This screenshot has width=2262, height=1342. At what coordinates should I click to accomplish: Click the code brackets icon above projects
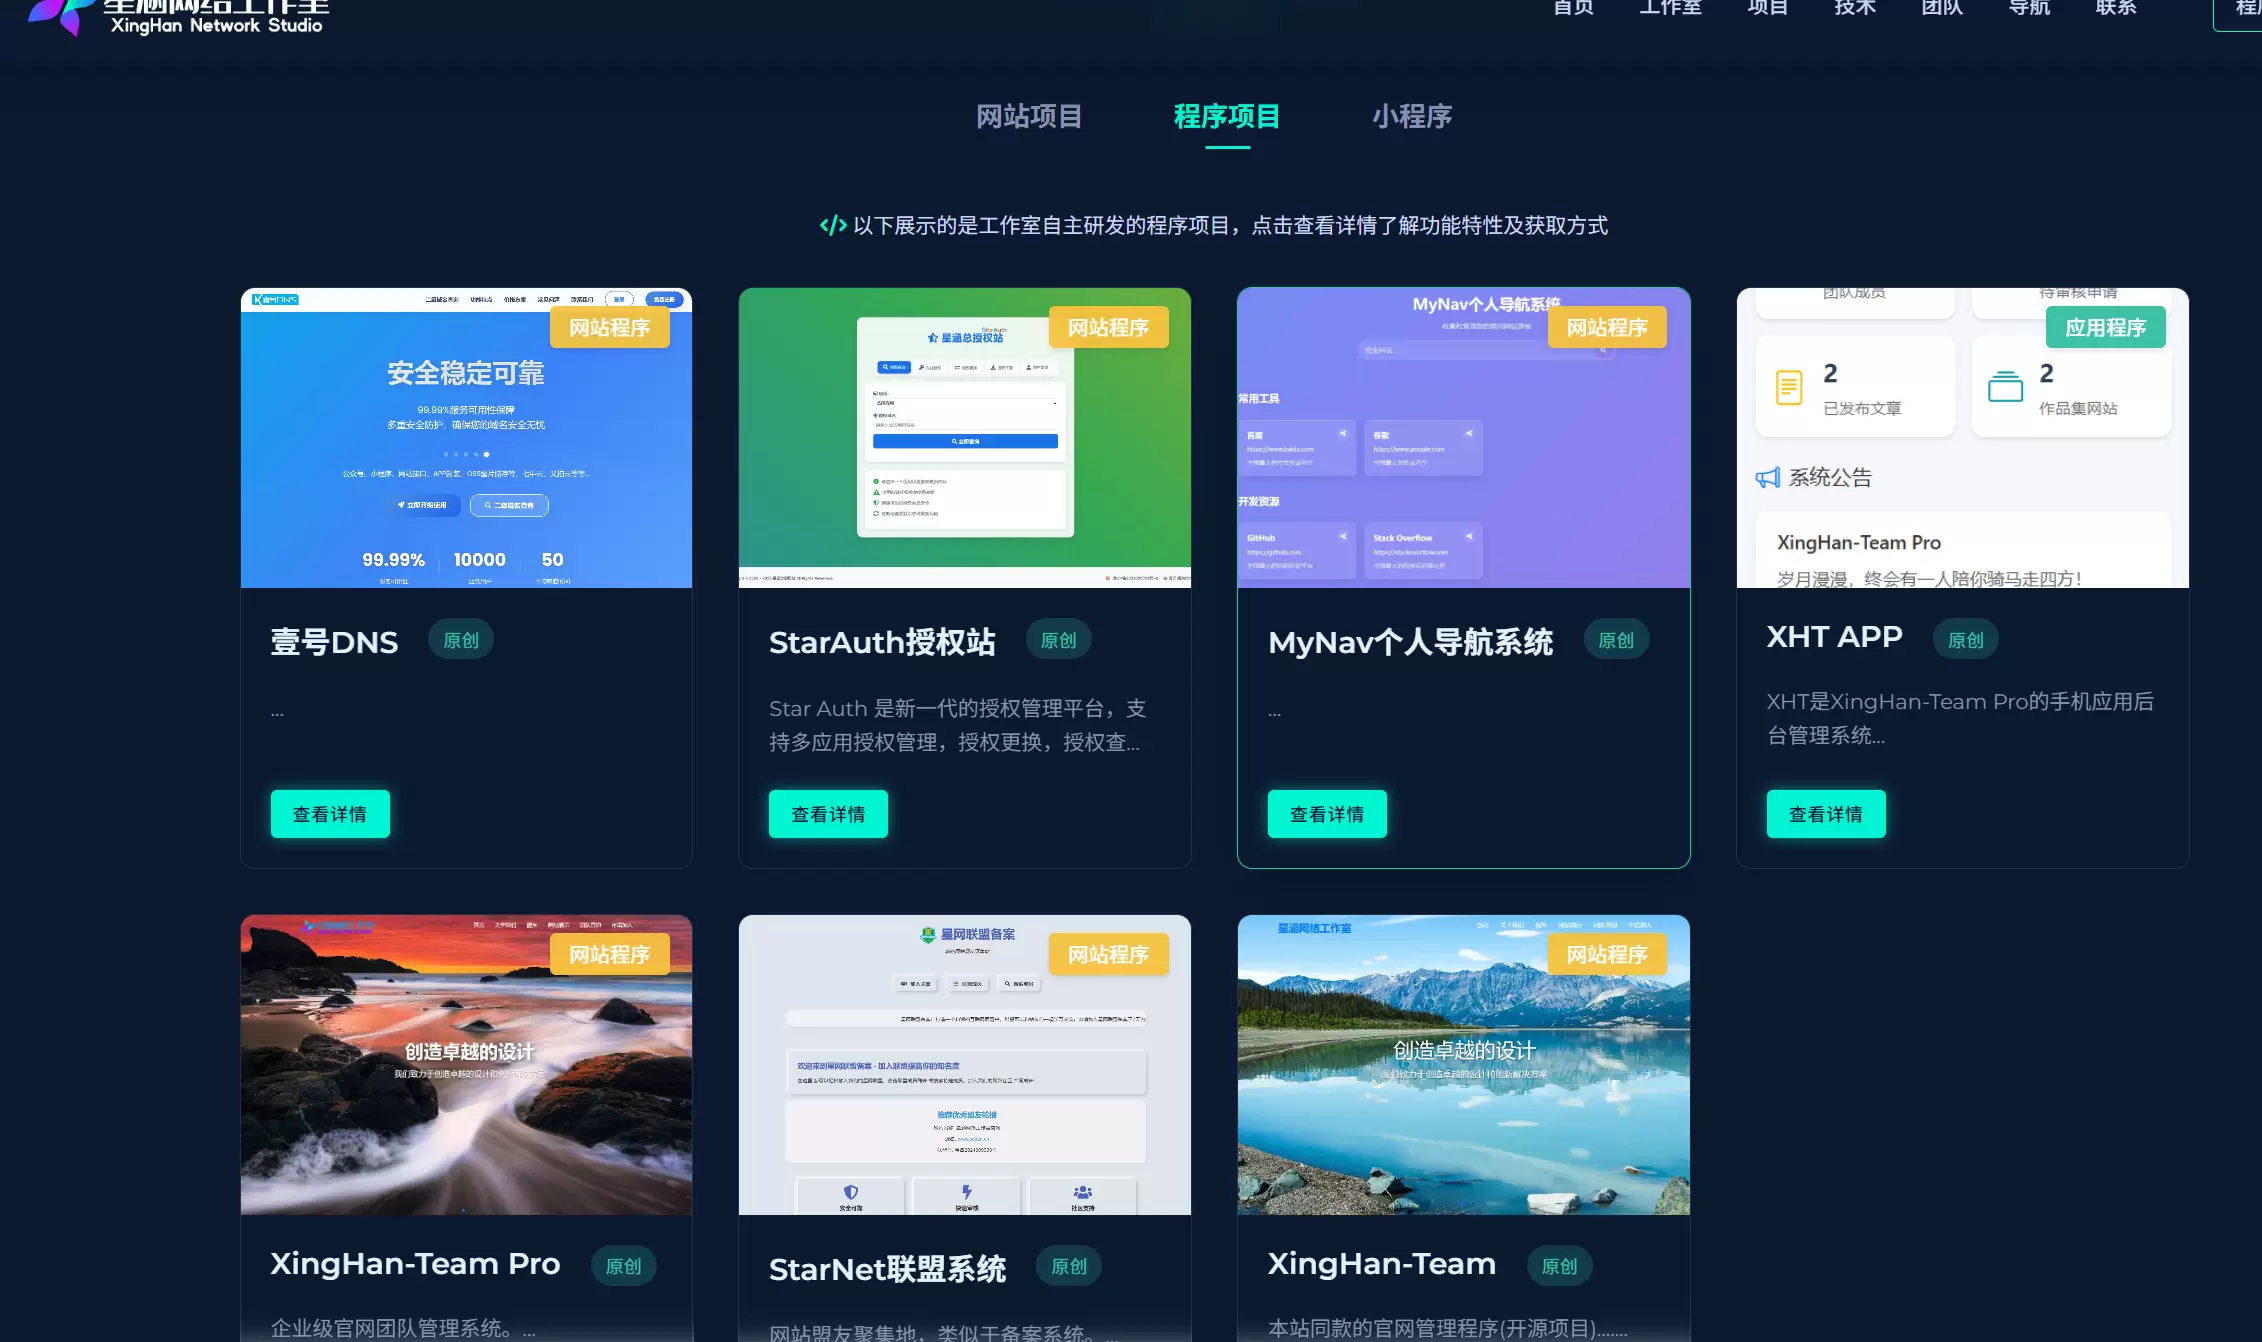pos(833,226)
